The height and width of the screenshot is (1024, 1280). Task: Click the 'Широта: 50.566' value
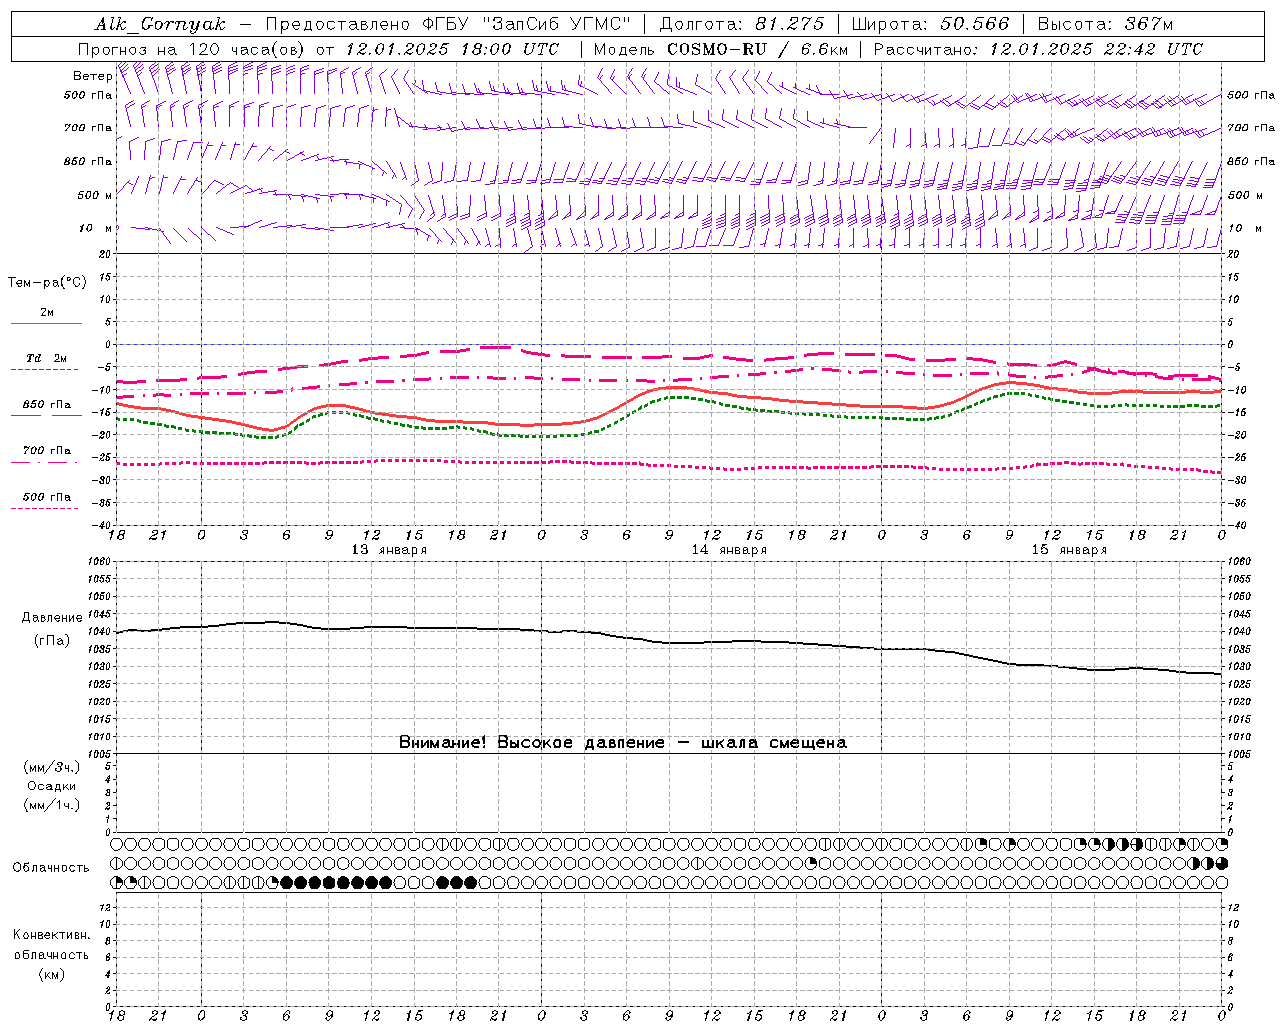(x=930, y=24)
